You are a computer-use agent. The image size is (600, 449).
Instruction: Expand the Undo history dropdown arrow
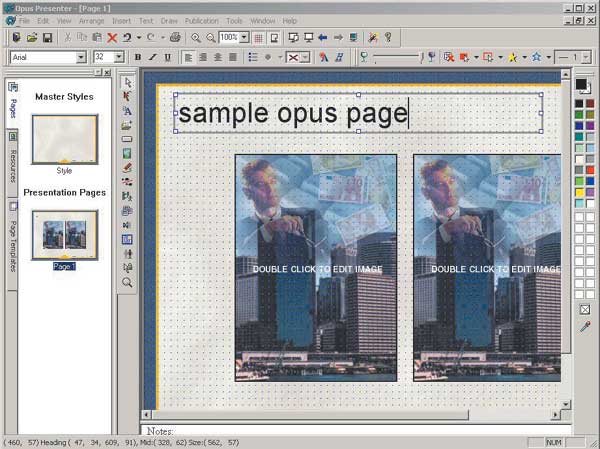pos(139,38)
